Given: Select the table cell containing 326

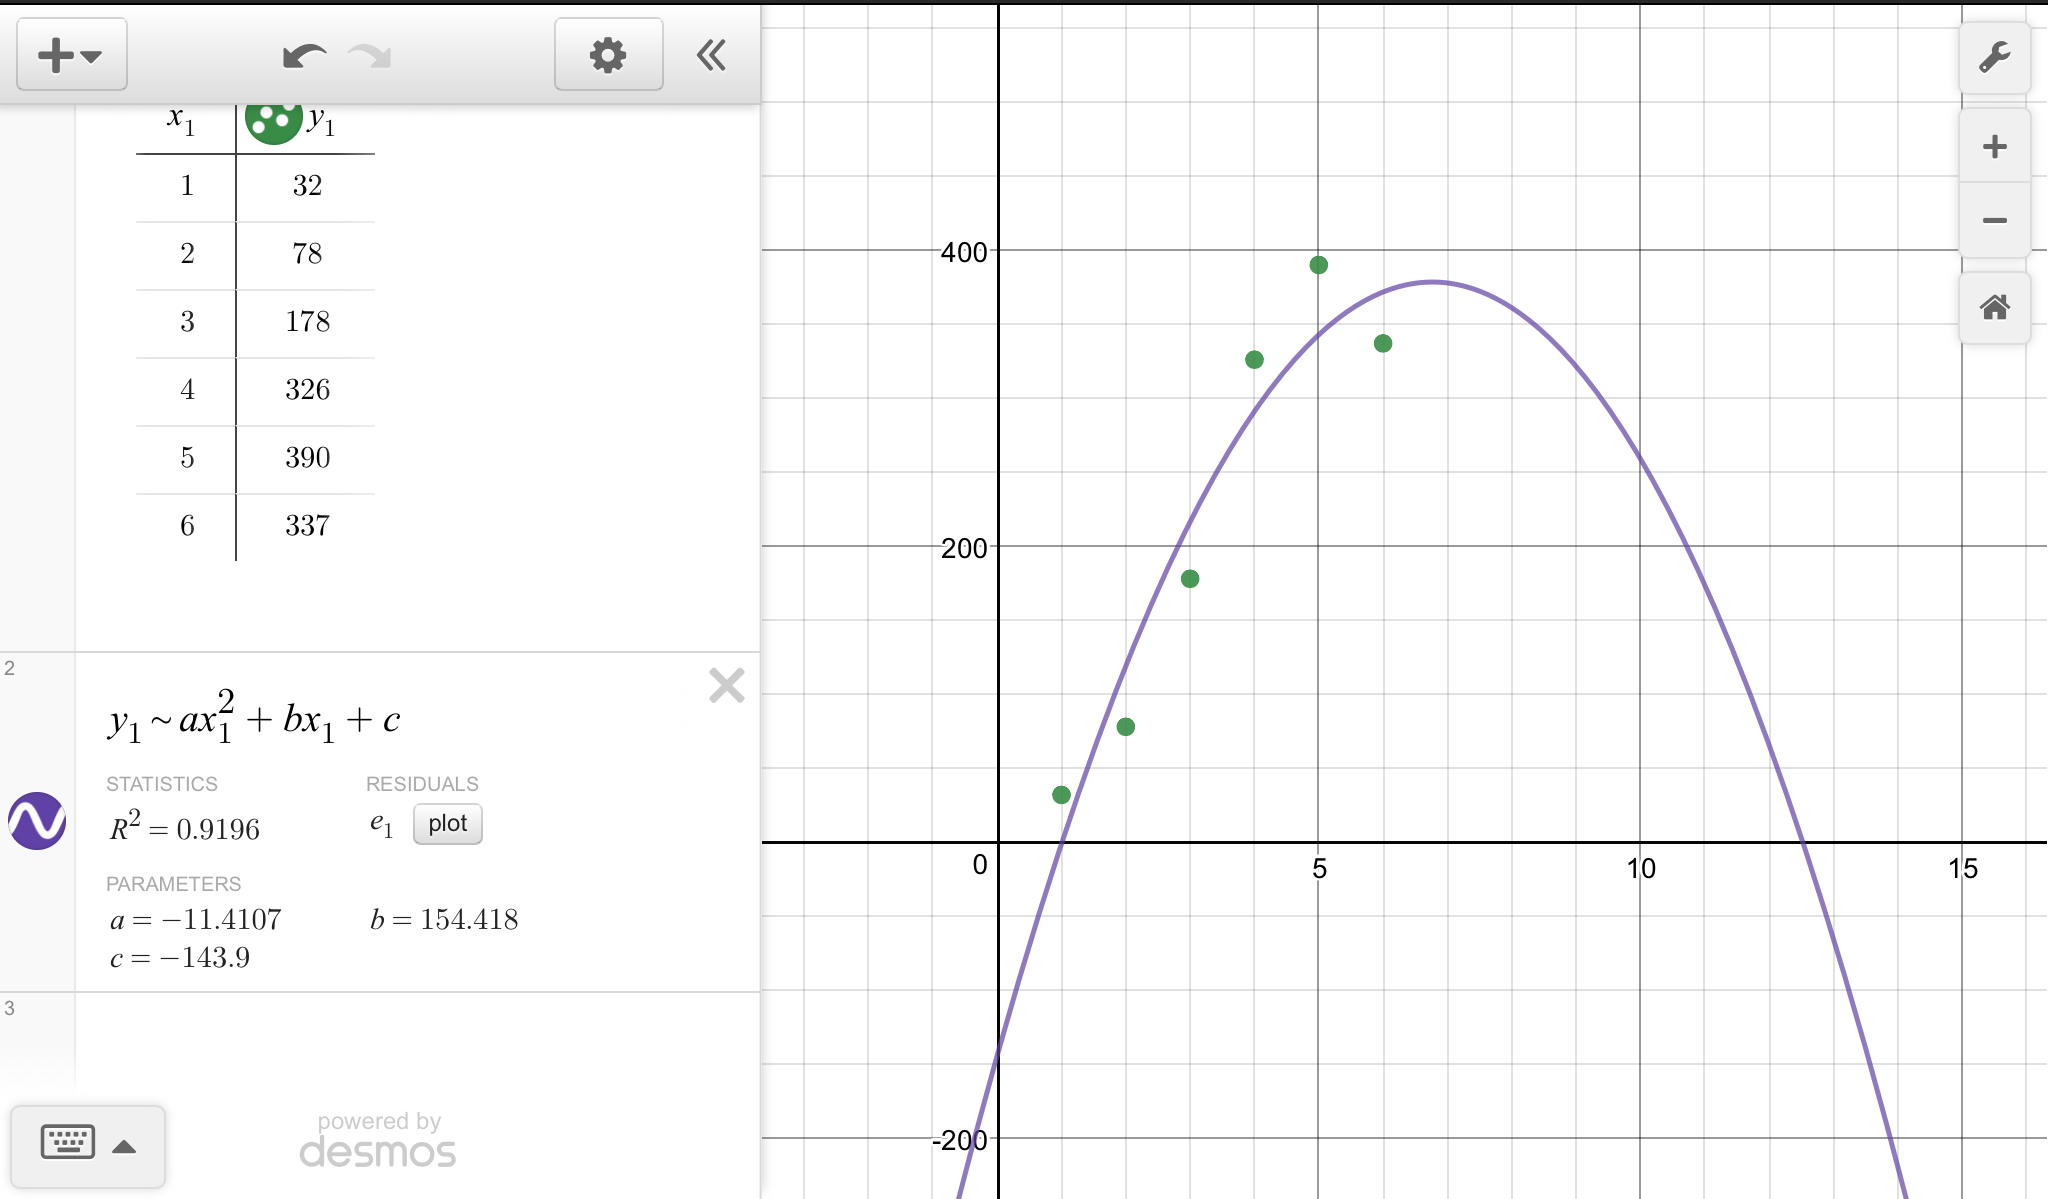Looking at the screenshot, I should [307, 390].
